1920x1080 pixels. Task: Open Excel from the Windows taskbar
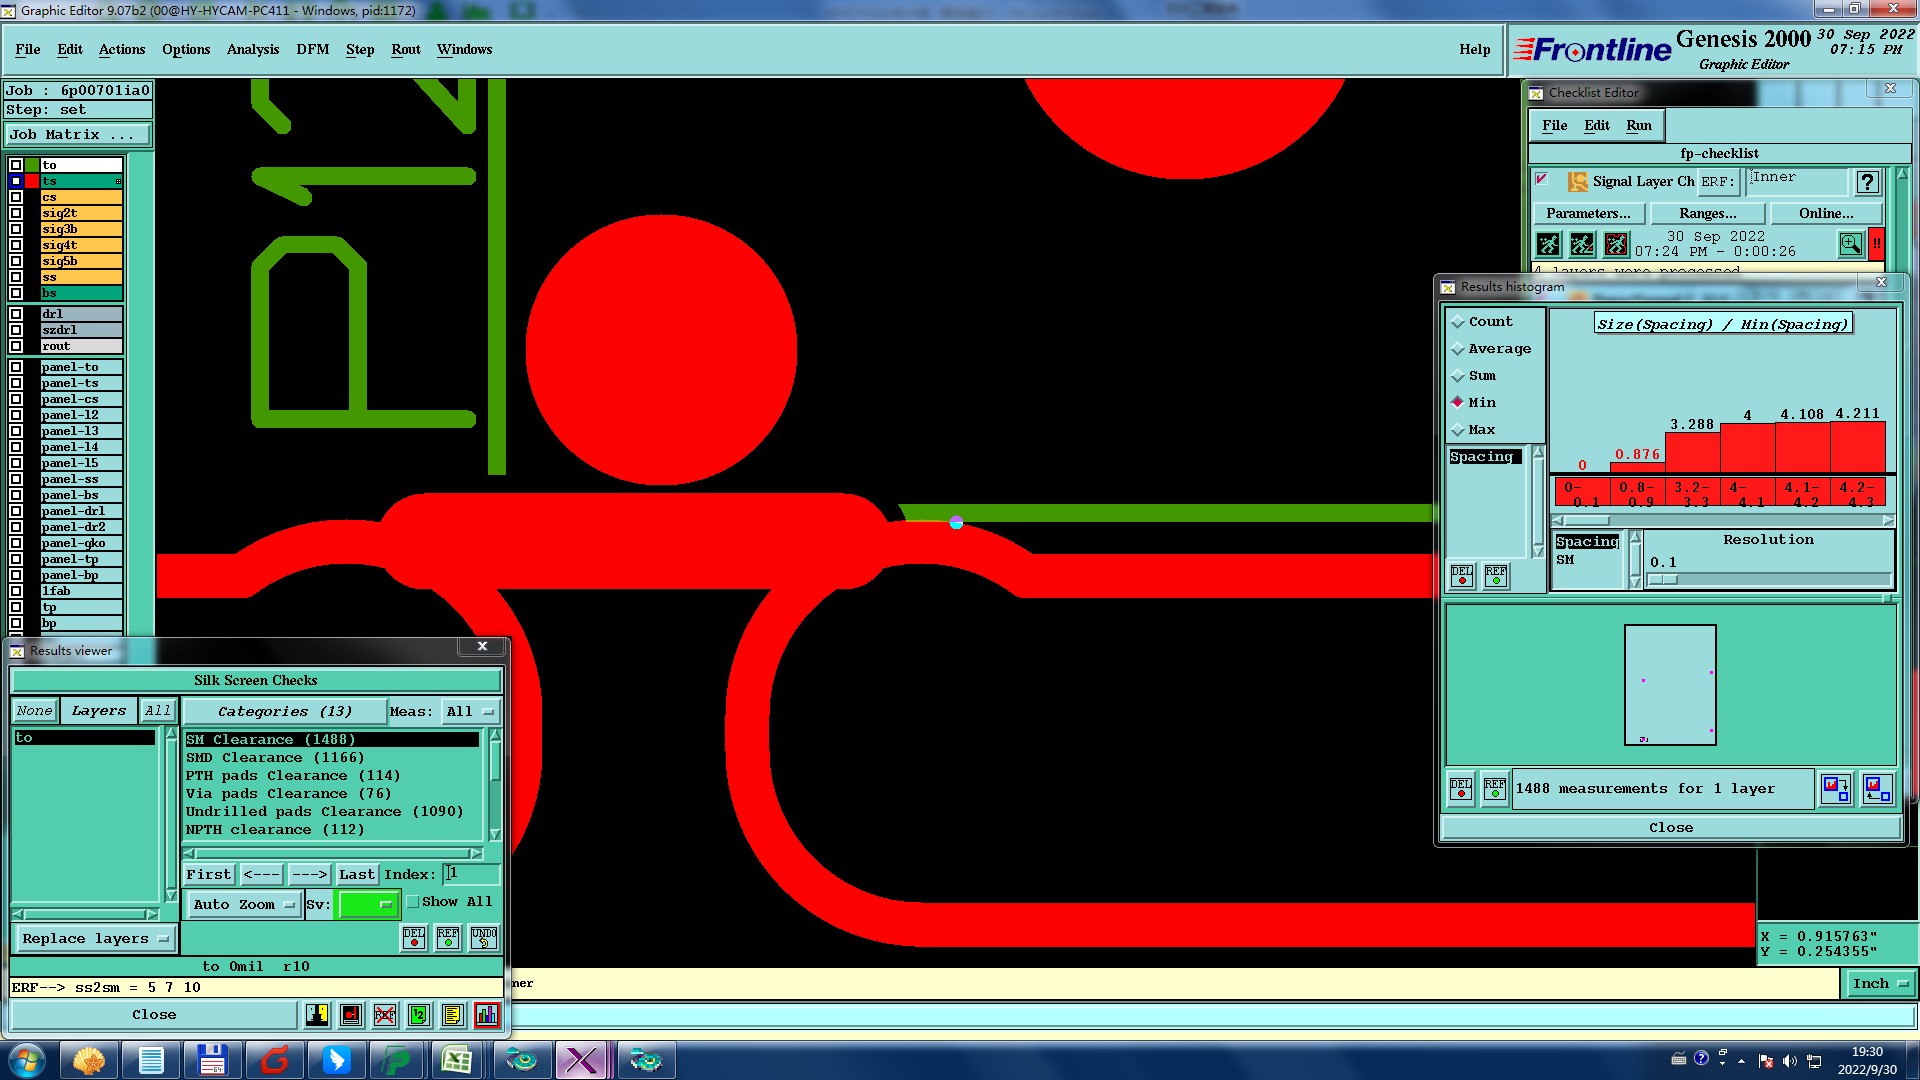(x=457, y=1060)
